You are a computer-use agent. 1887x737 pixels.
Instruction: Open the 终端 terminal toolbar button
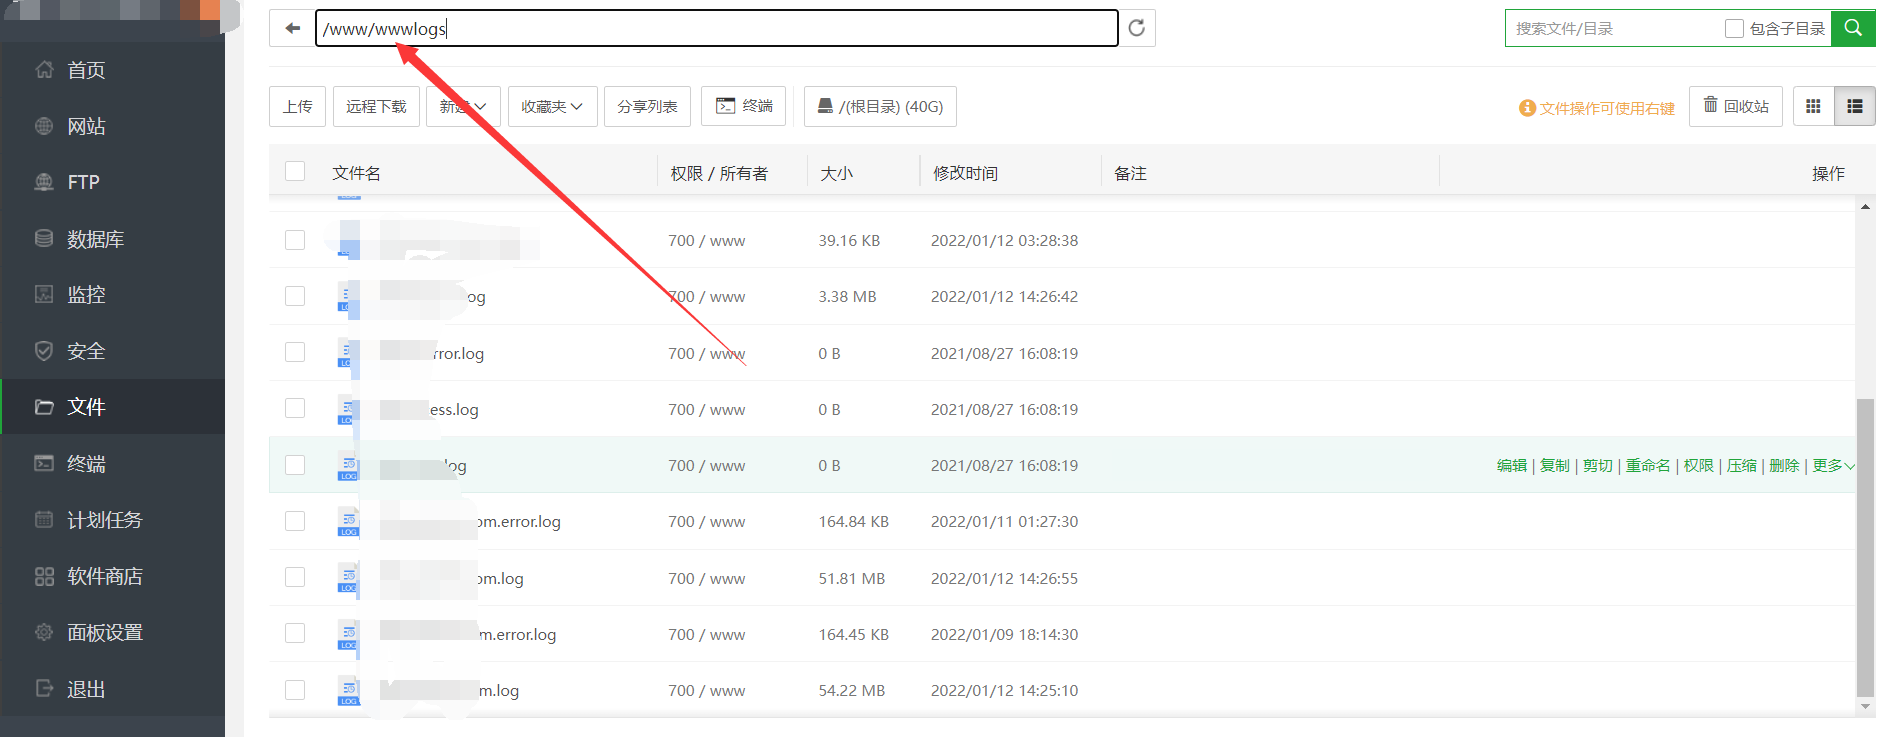click(743, 106)
